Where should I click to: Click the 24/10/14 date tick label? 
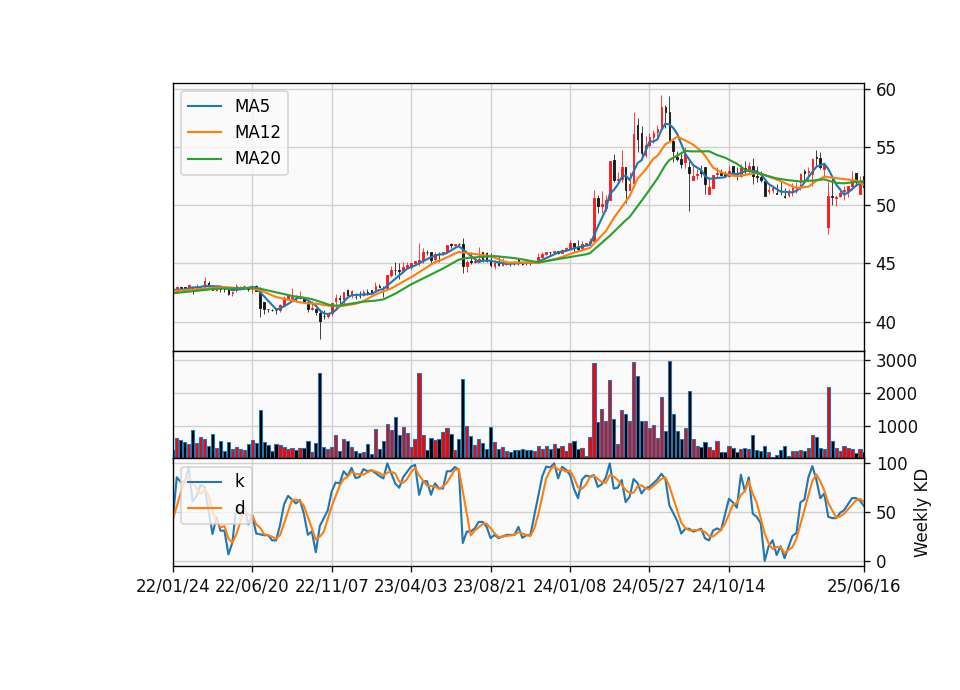729,586
